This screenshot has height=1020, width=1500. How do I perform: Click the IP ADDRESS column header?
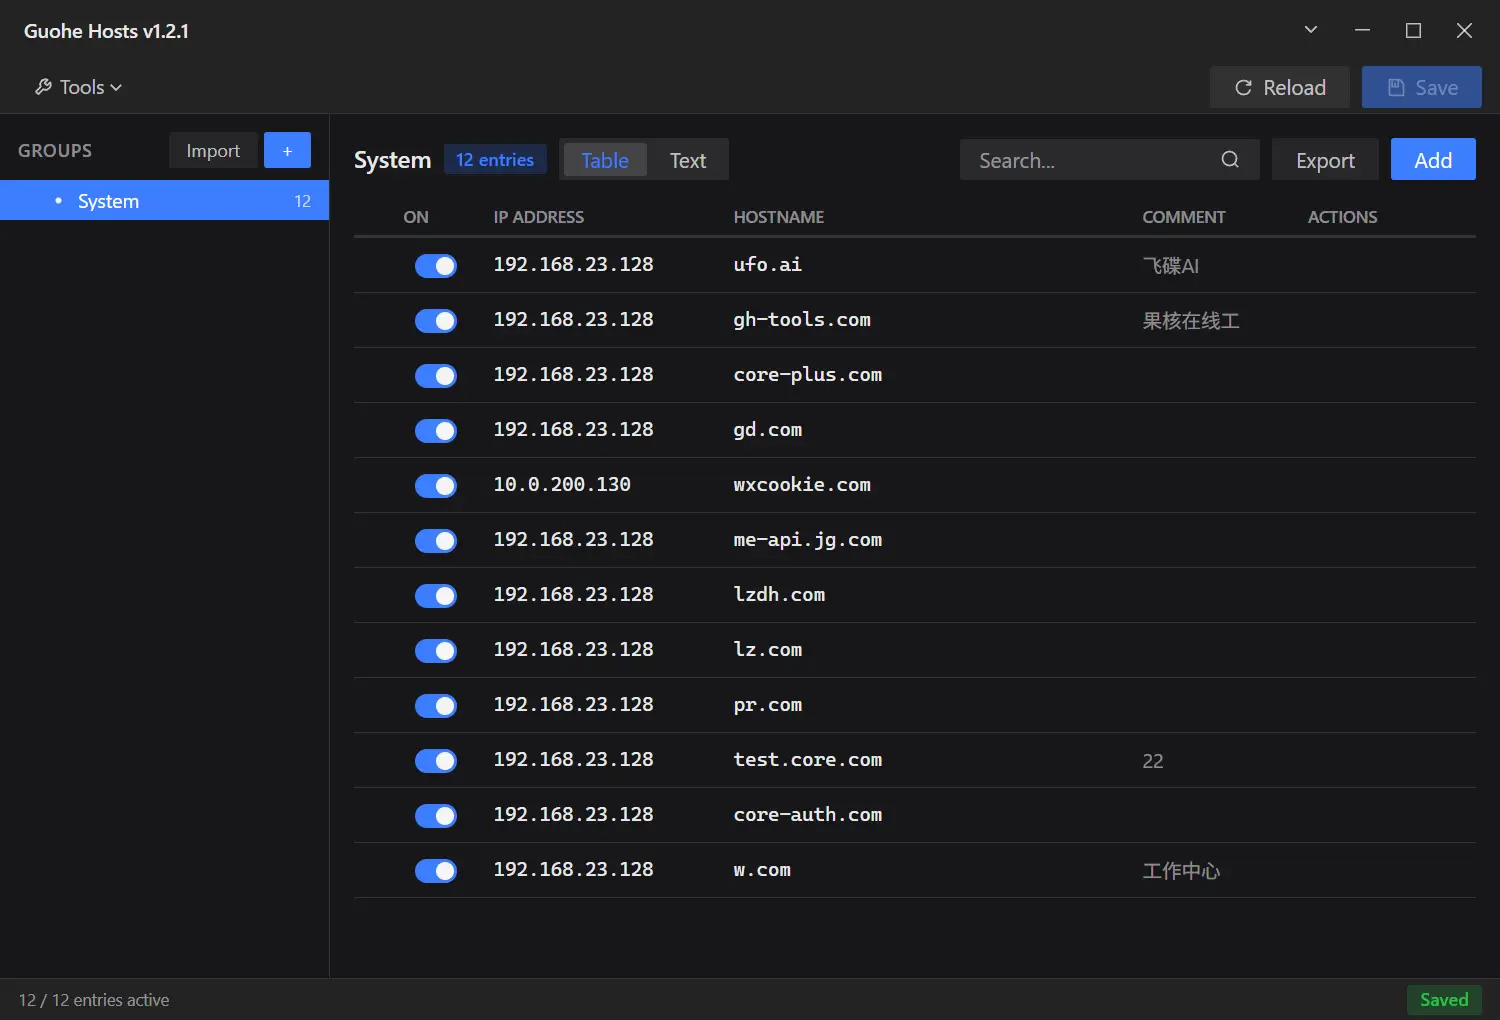pyautogui.click(x=538, y=217)
